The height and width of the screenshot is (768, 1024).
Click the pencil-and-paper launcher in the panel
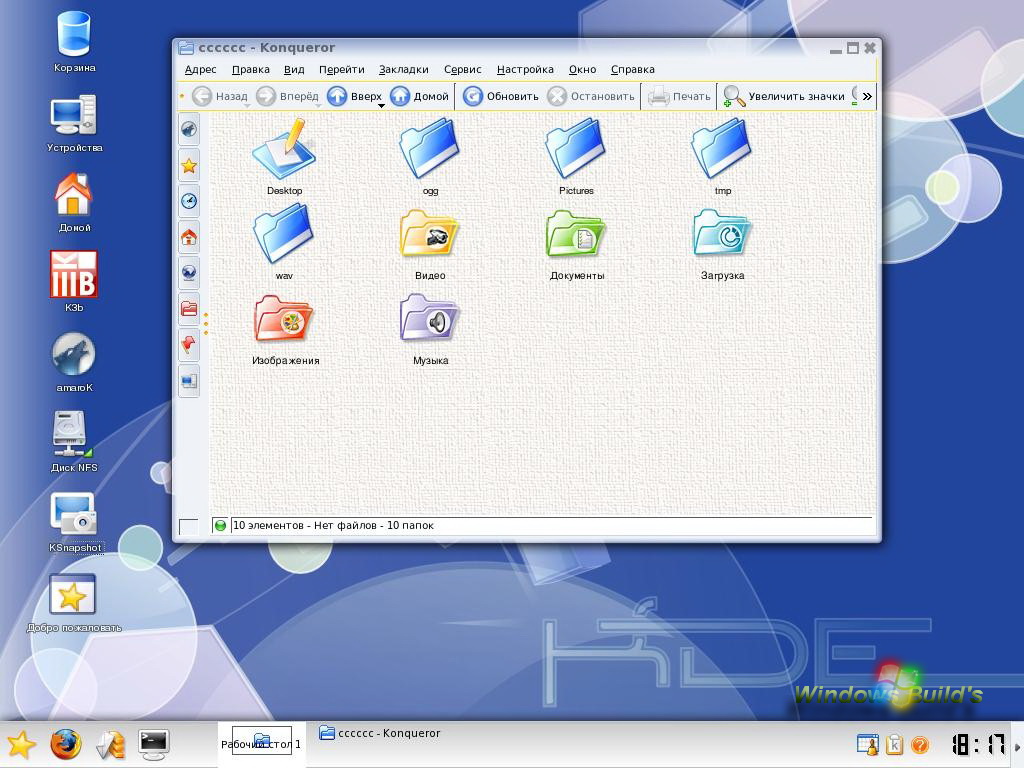point(110,744)
